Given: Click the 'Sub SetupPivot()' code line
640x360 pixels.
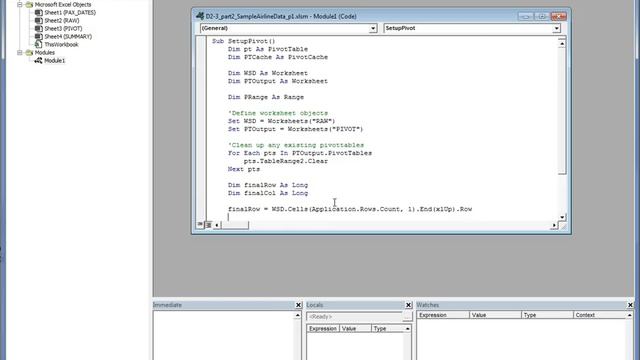Looking at the screenshot, I should pos(244,41).
